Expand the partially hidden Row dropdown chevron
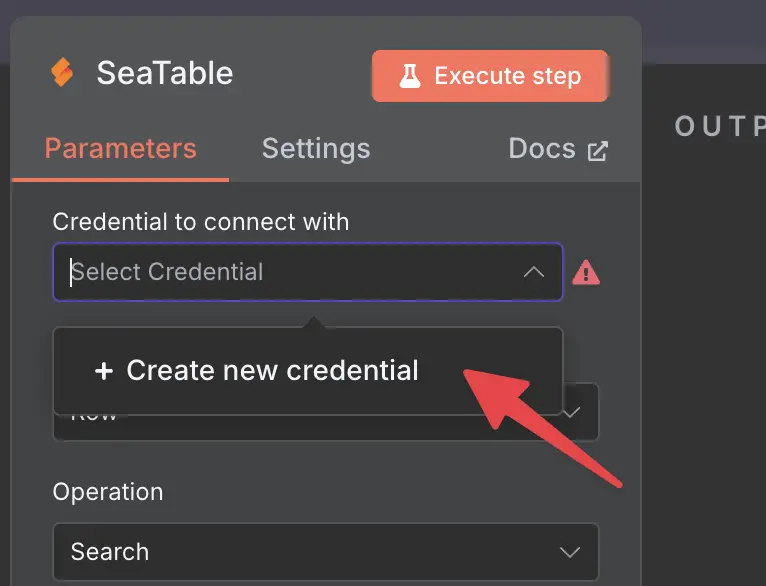This screenshot has width=766, height=586. click(x=572, y=413)
